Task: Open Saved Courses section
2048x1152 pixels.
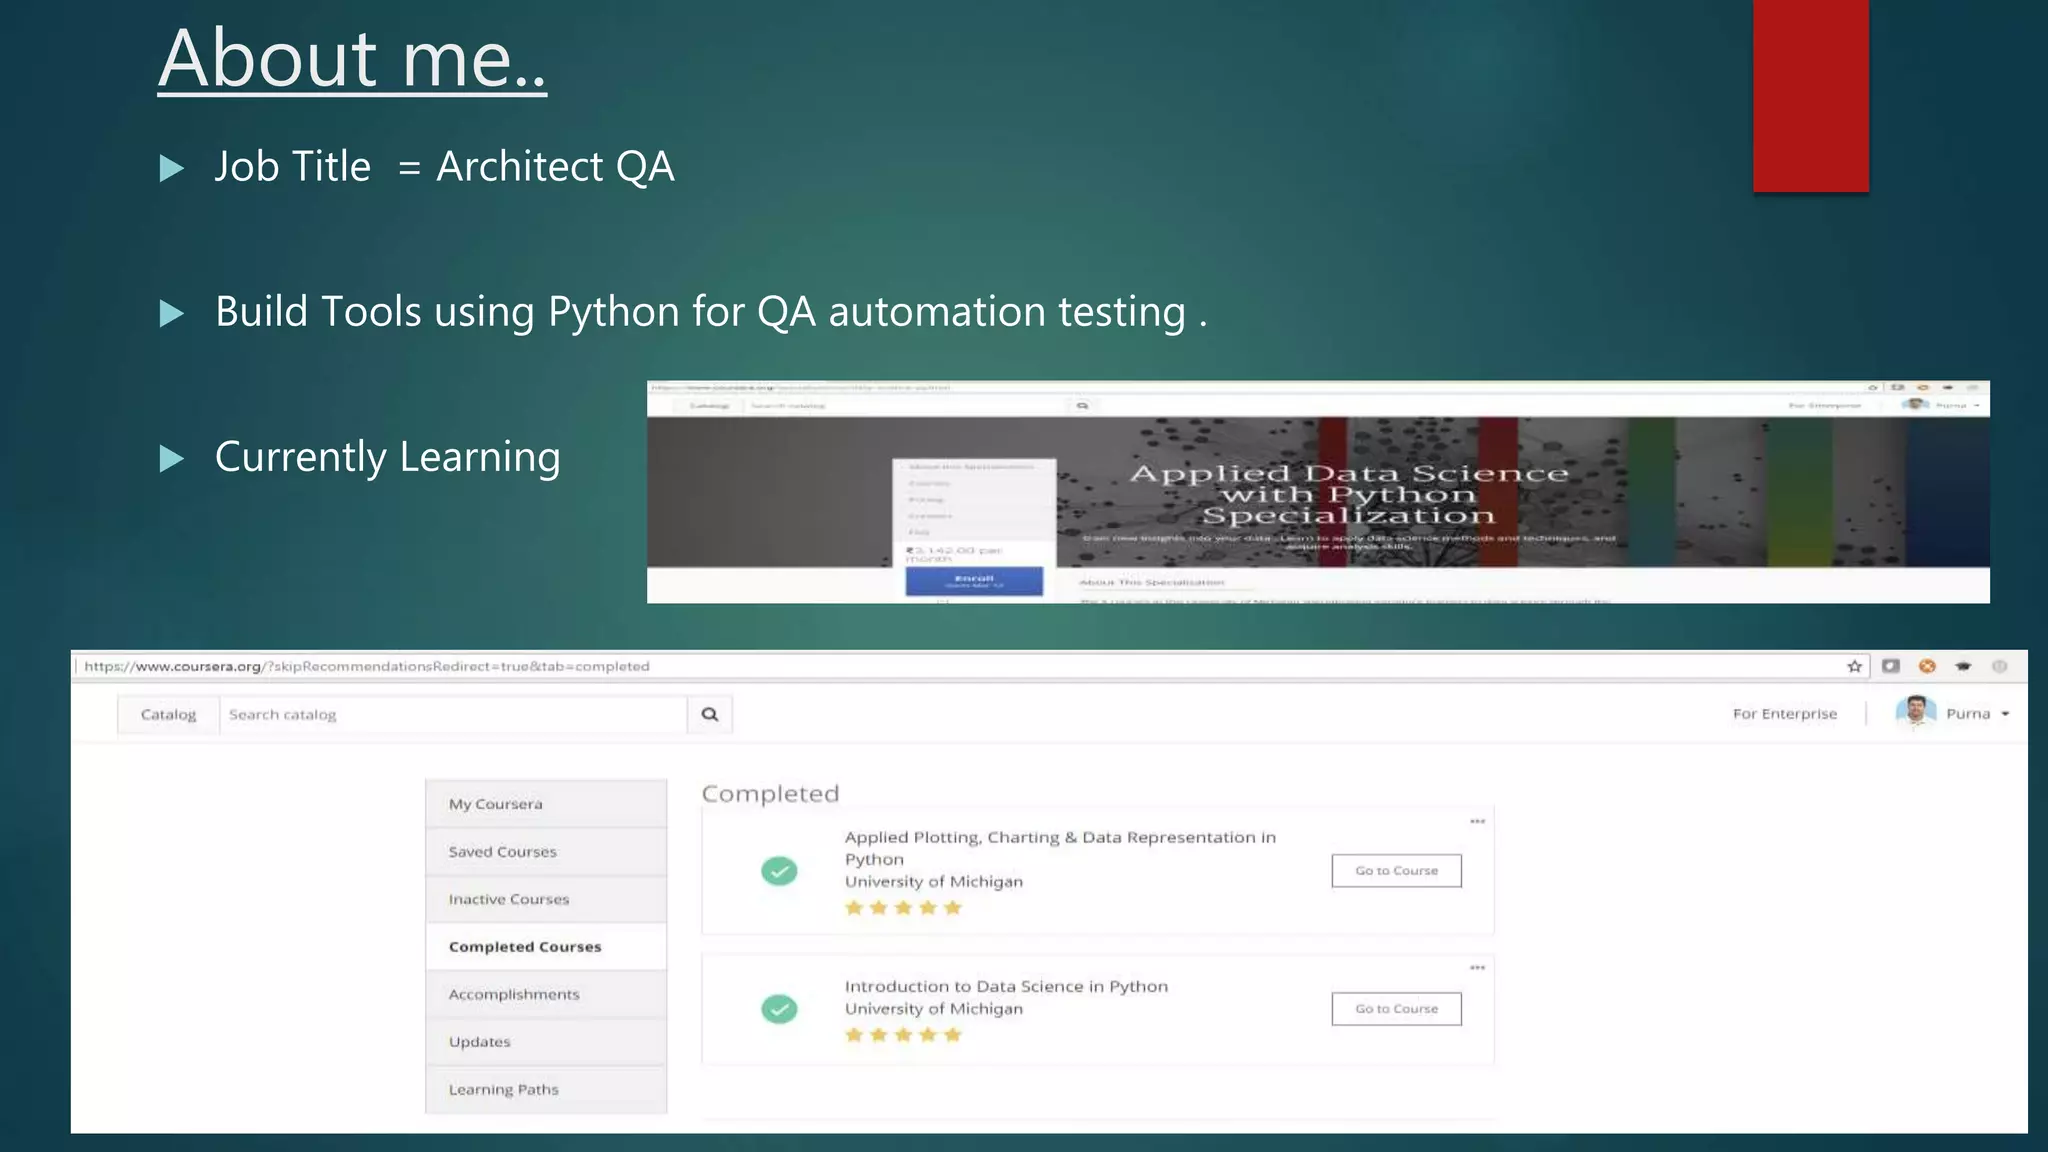Action: tap(546, 852)
